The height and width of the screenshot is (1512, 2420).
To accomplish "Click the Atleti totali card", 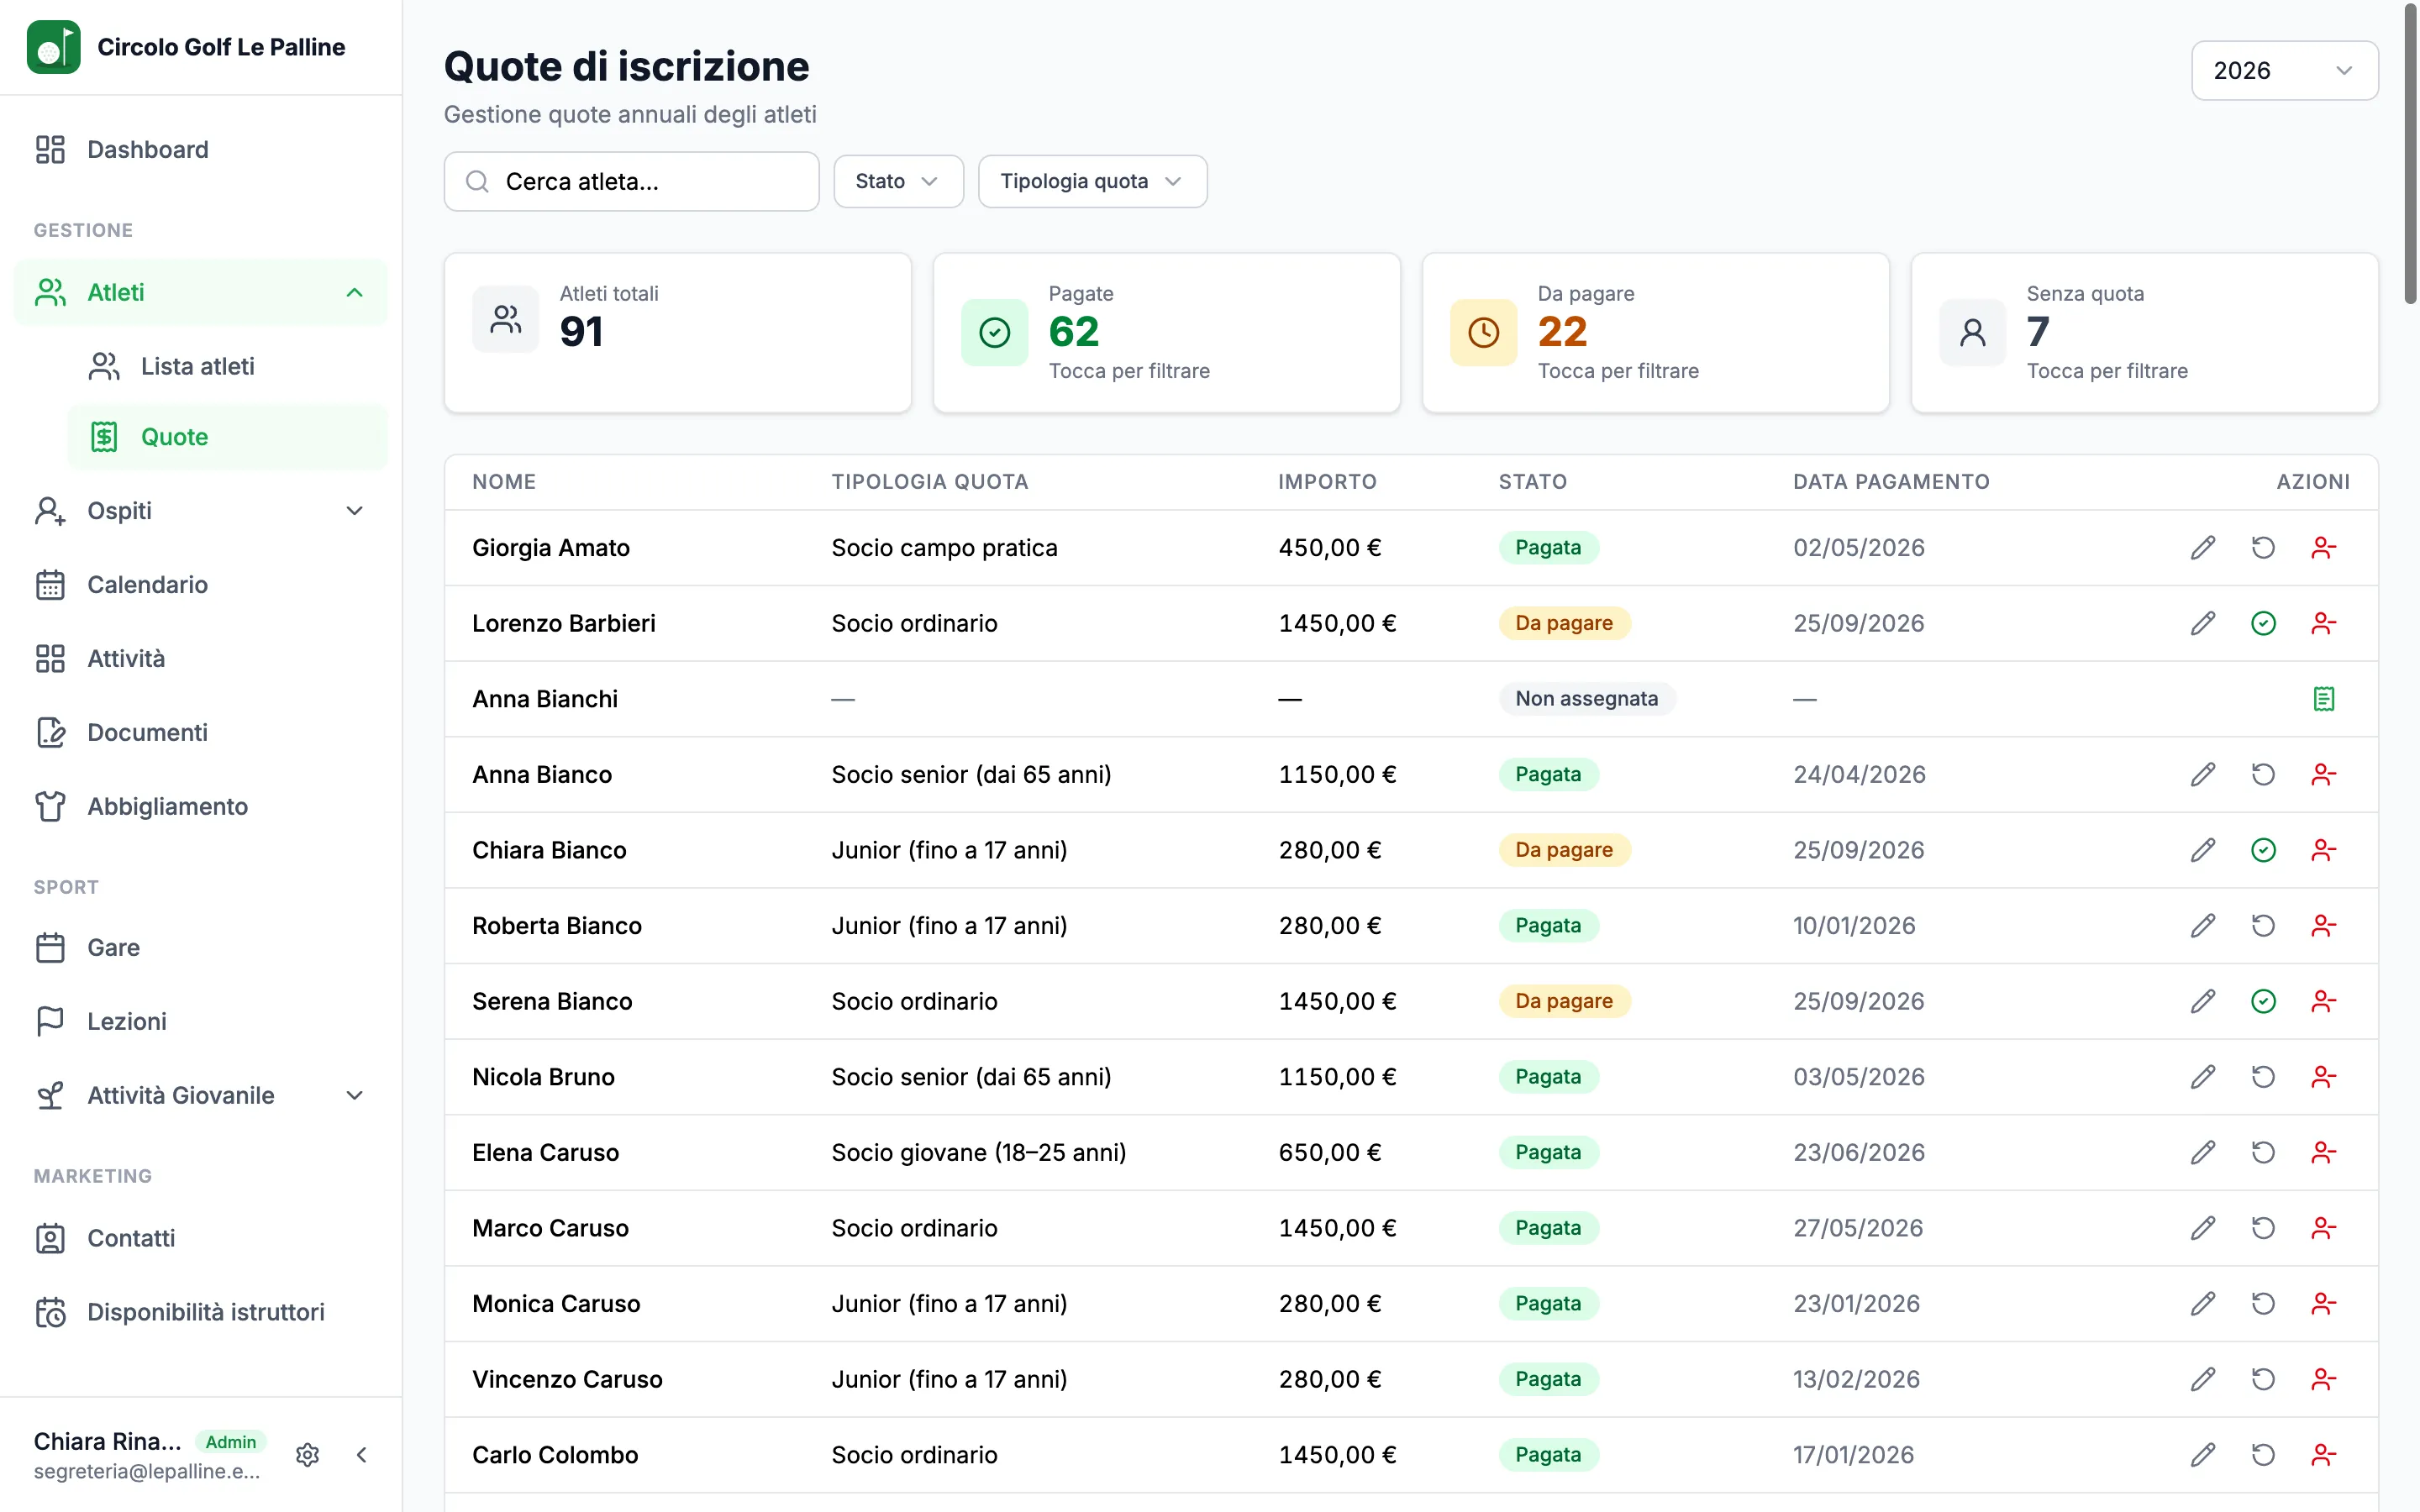I will (677, 333).
